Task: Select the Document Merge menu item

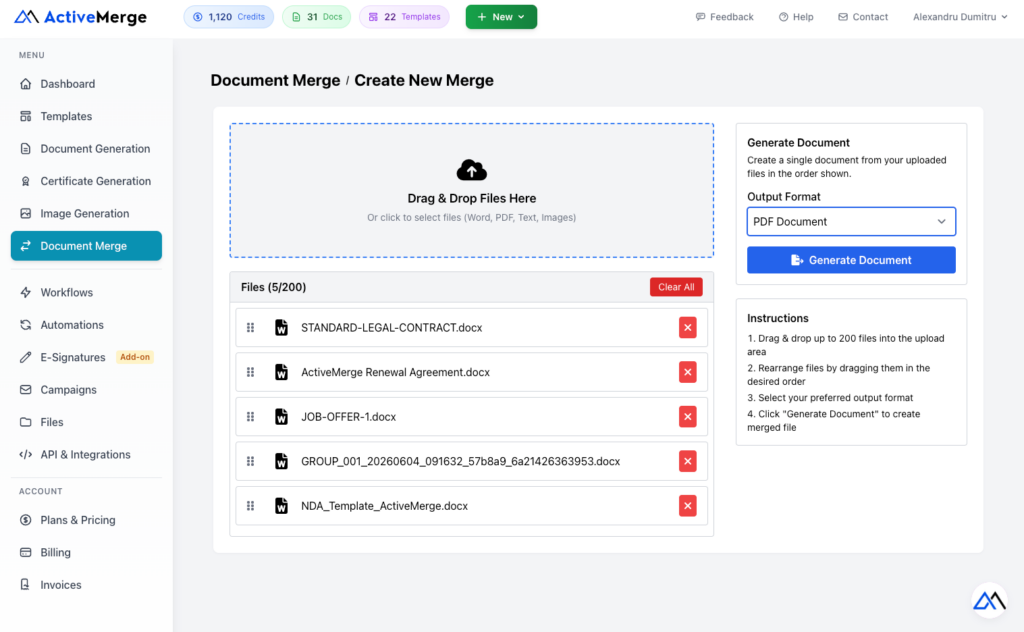Action: tap(86, 246)
